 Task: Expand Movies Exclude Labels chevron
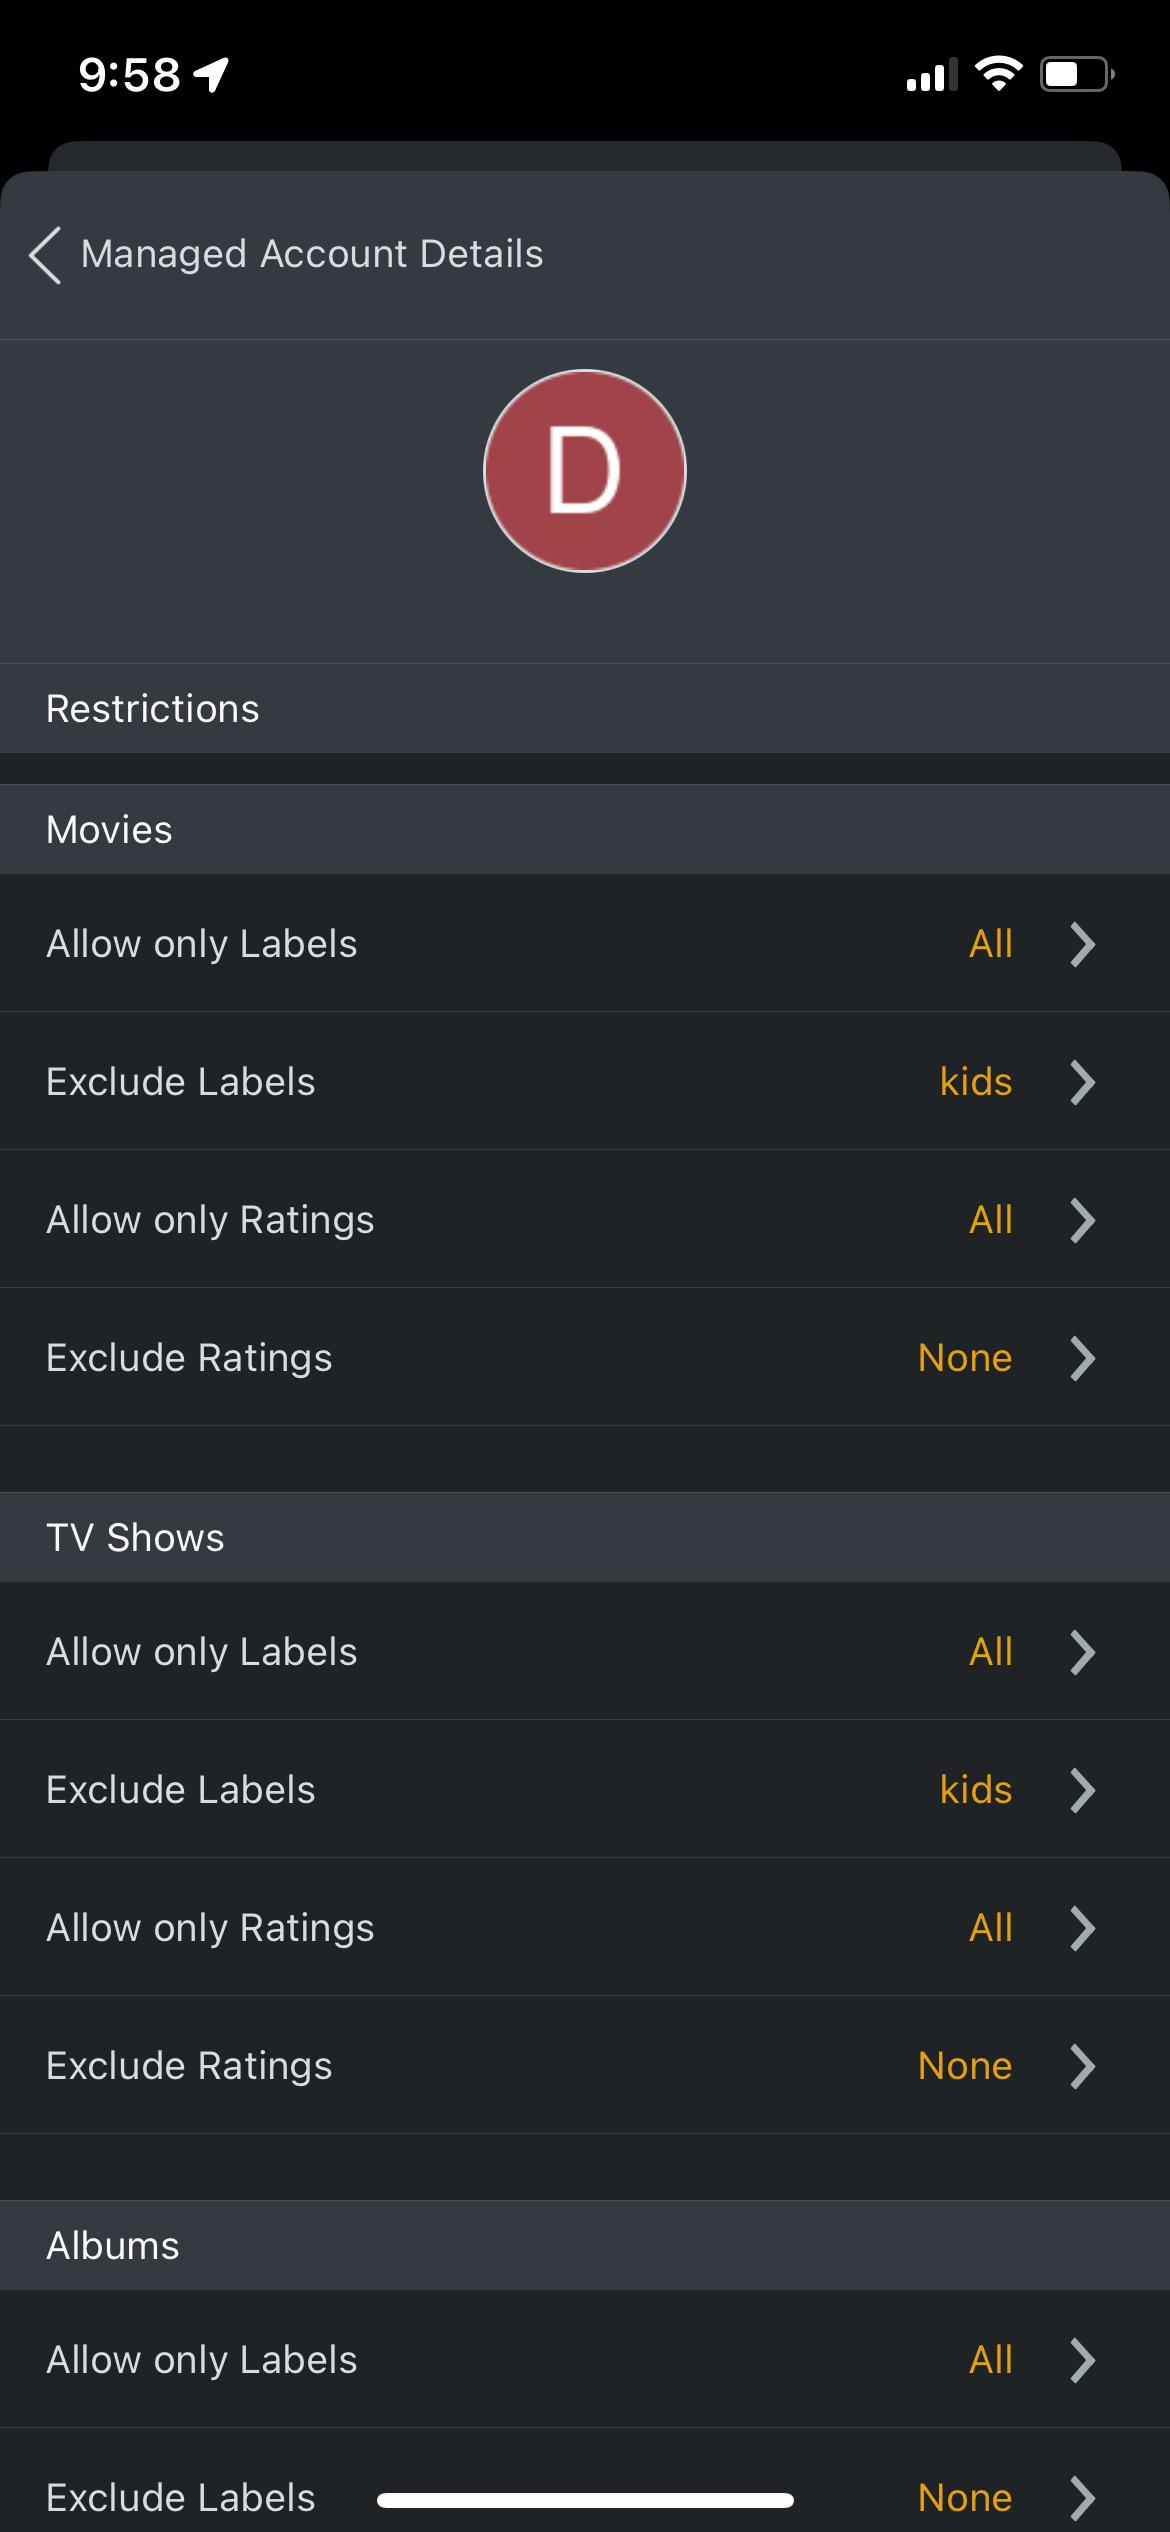pos(1082,1082)
